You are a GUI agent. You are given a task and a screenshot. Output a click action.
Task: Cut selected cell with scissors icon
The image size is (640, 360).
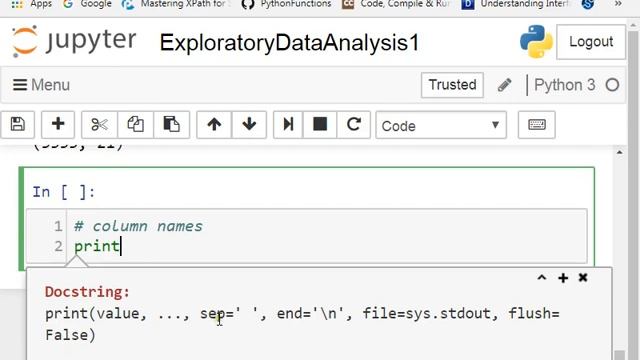(99, 124)
